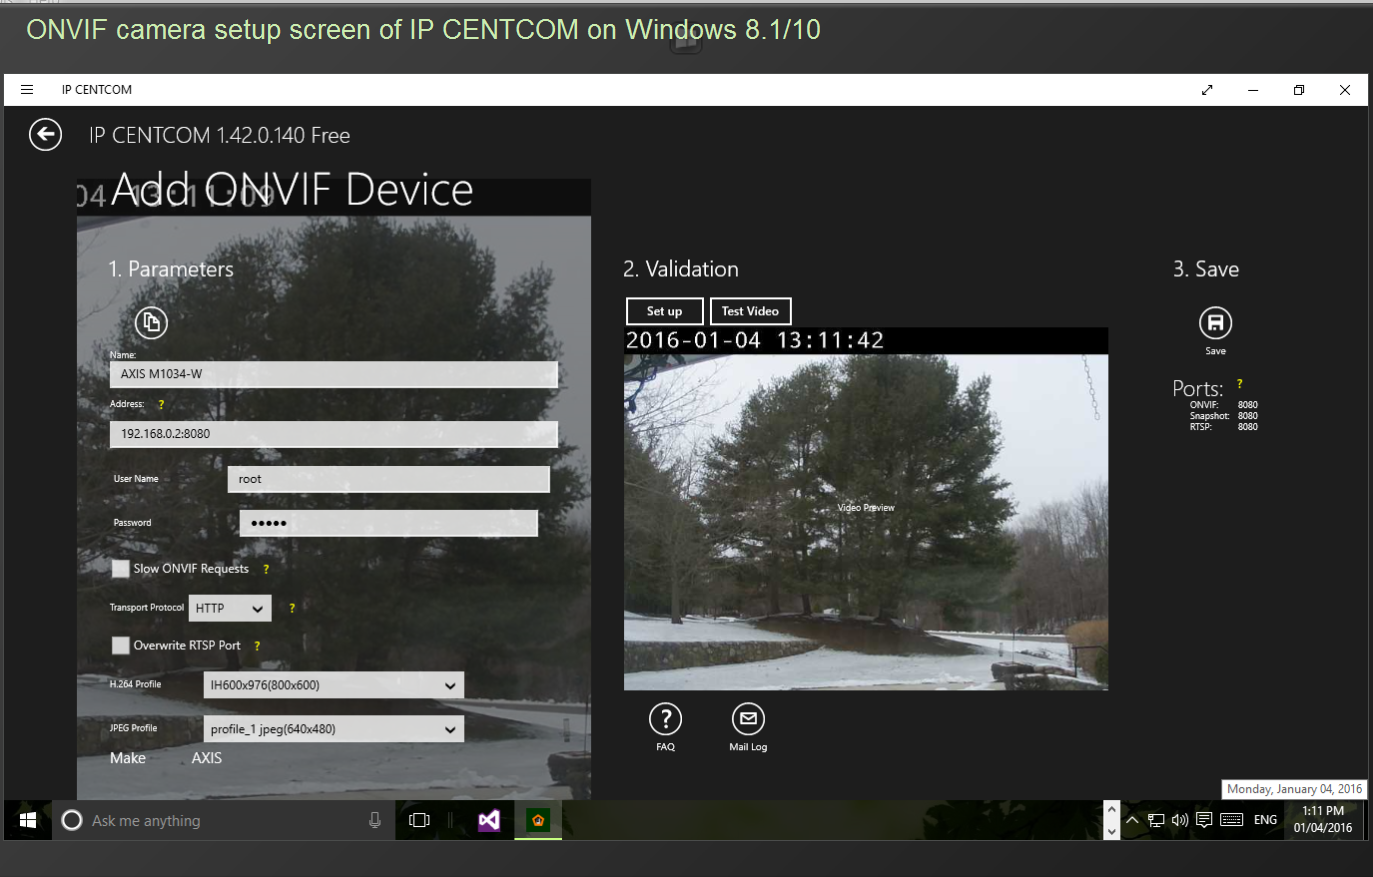Click the volume speaker tray icon

point(1180,820)
